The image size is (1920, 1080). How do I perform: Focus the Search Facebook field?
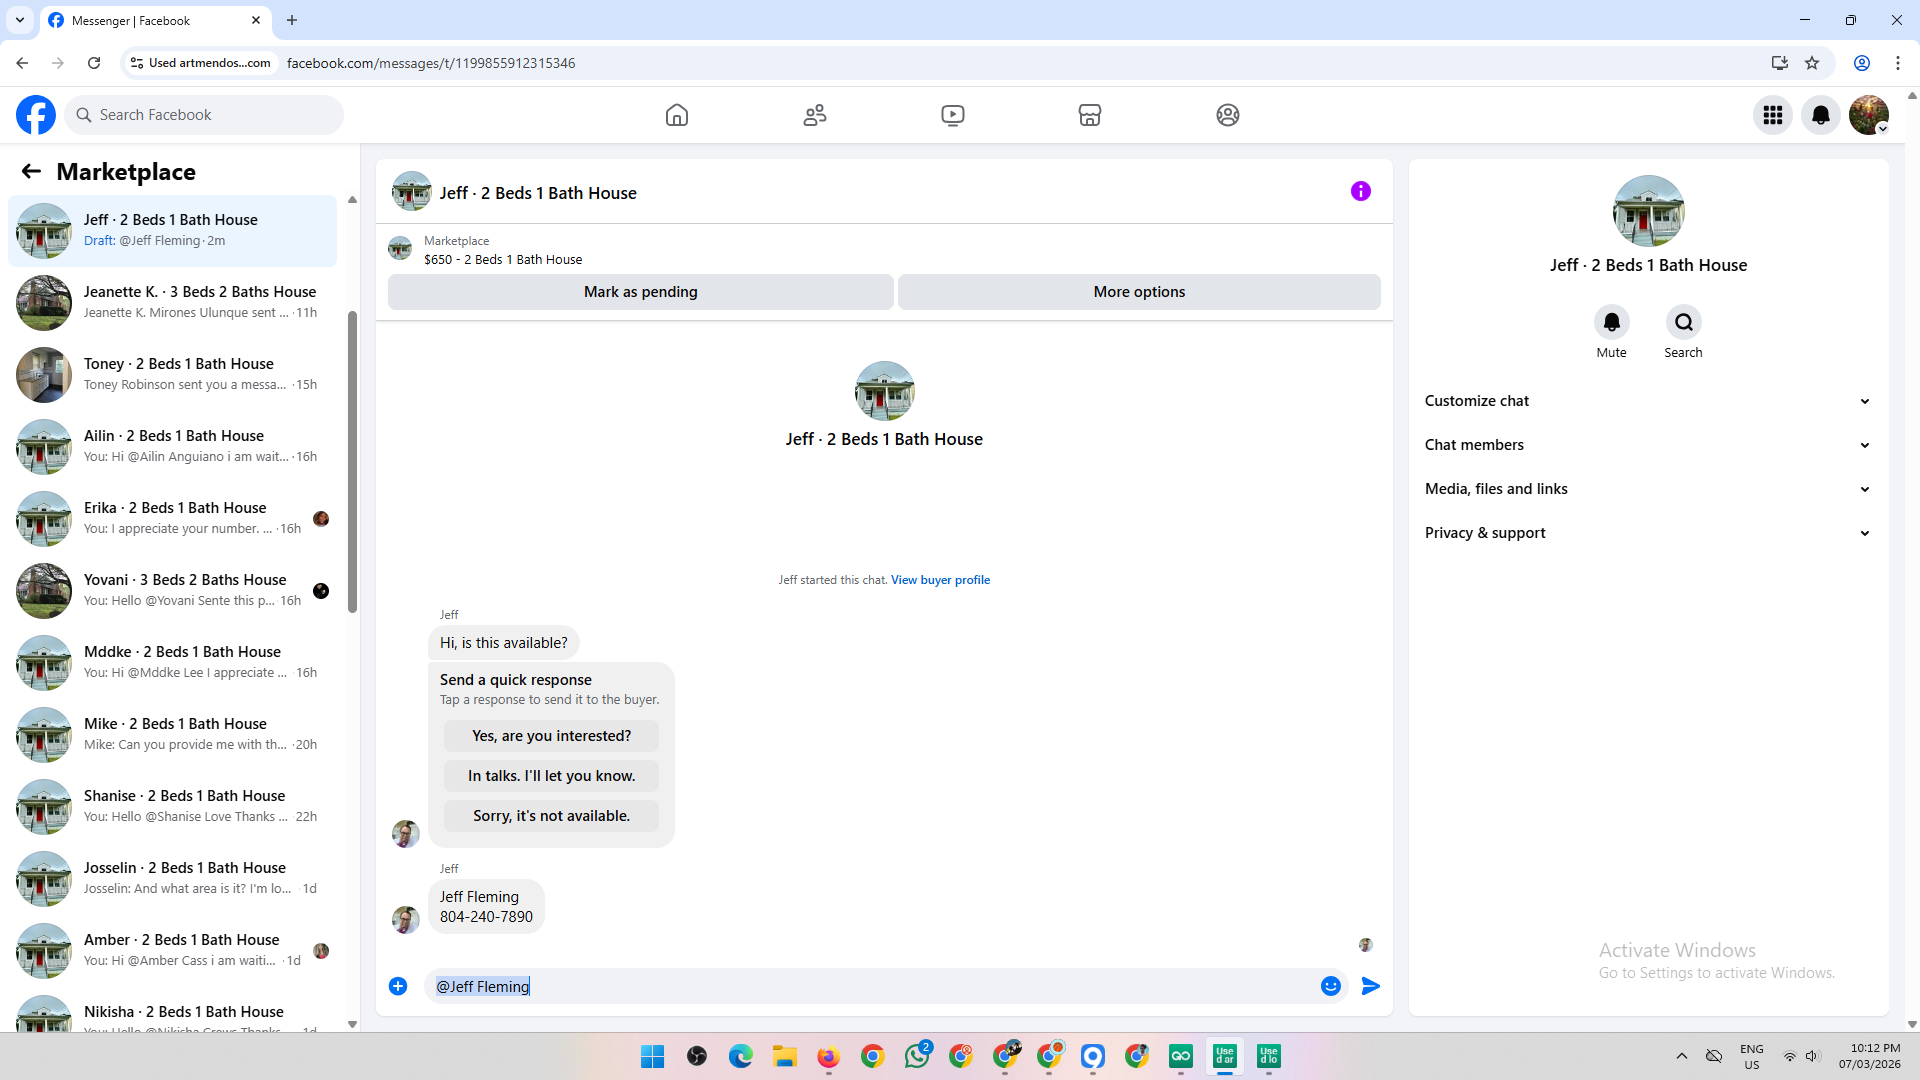click(x=204, y=115)
